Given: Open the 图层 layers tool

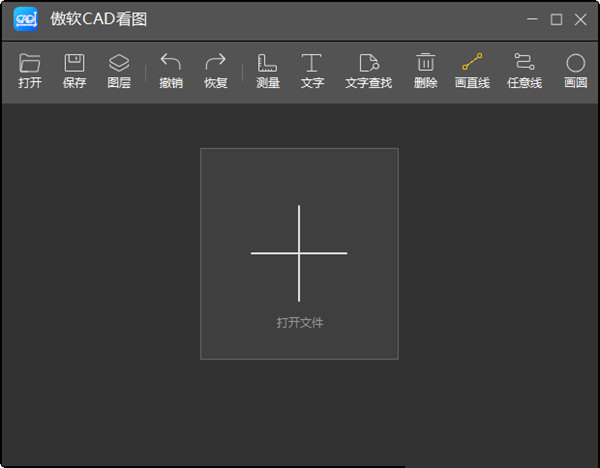Looking at the screenshot, I should [x=119, y=65].
